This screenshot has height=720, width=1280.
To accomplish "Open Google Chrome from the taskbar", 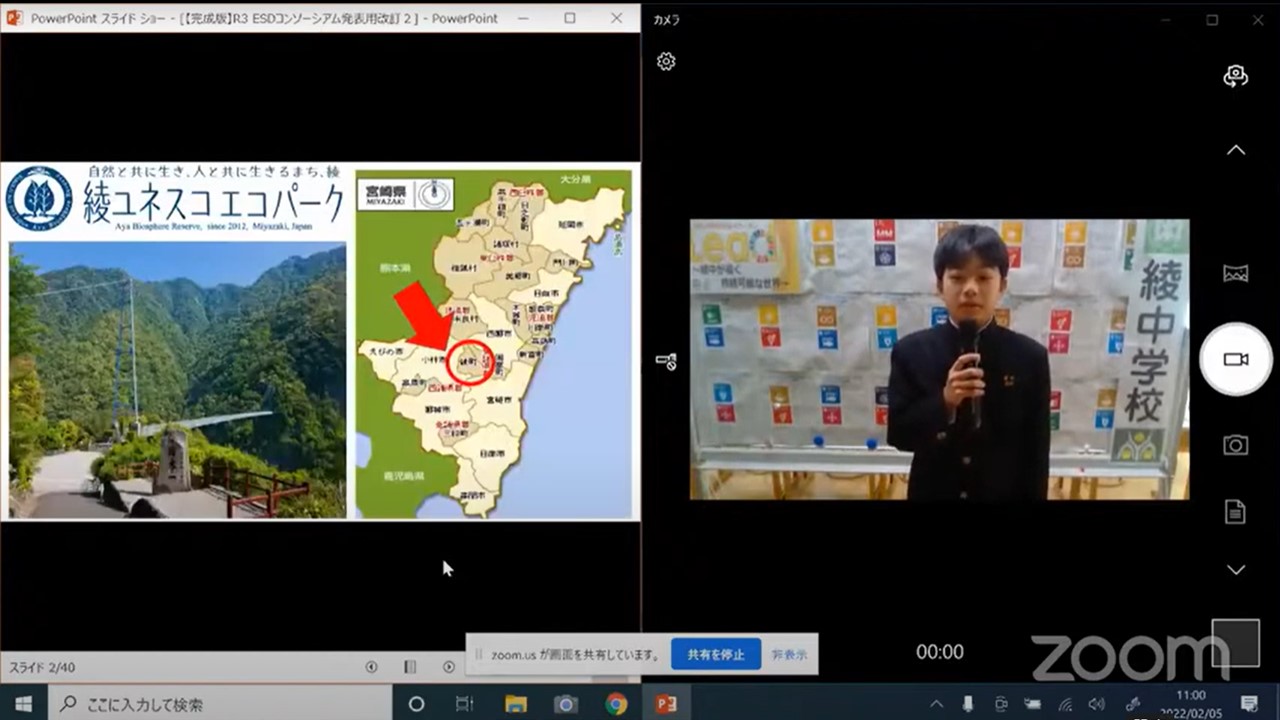I will point(616,704).
